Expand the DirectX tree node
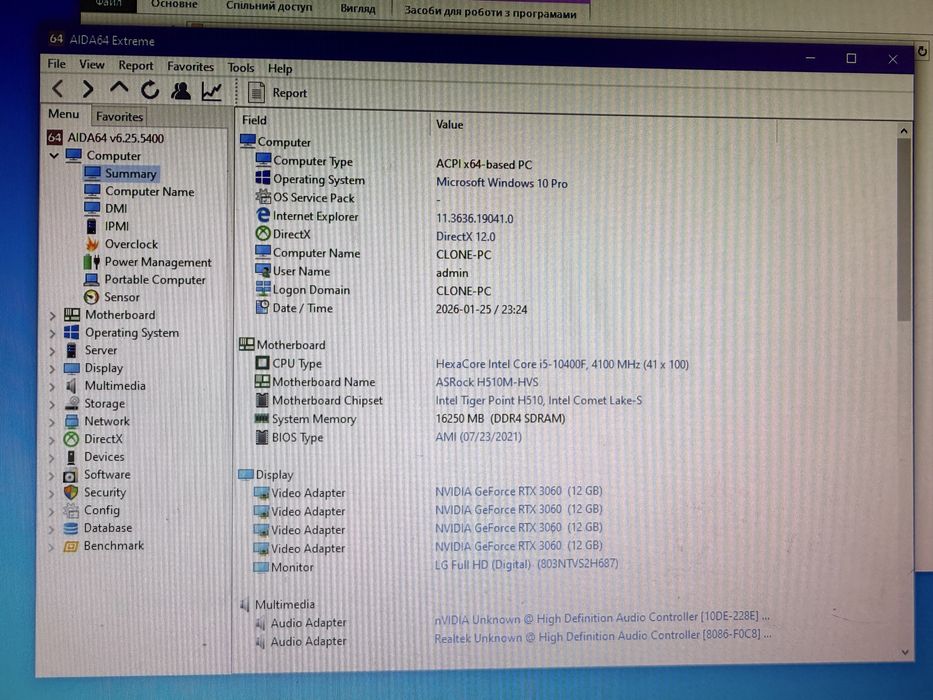 [52, 440]
